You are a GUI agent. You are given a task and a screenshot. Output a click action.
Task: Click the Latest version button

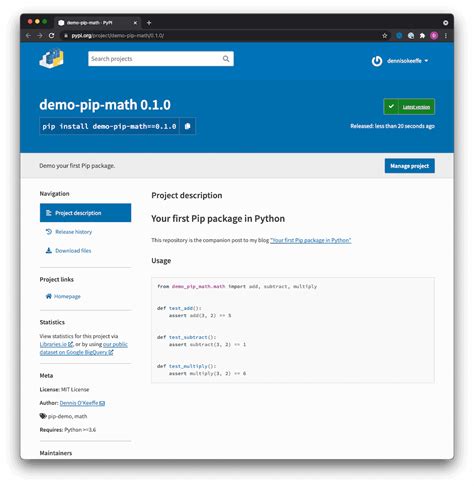tap(409, 107)
